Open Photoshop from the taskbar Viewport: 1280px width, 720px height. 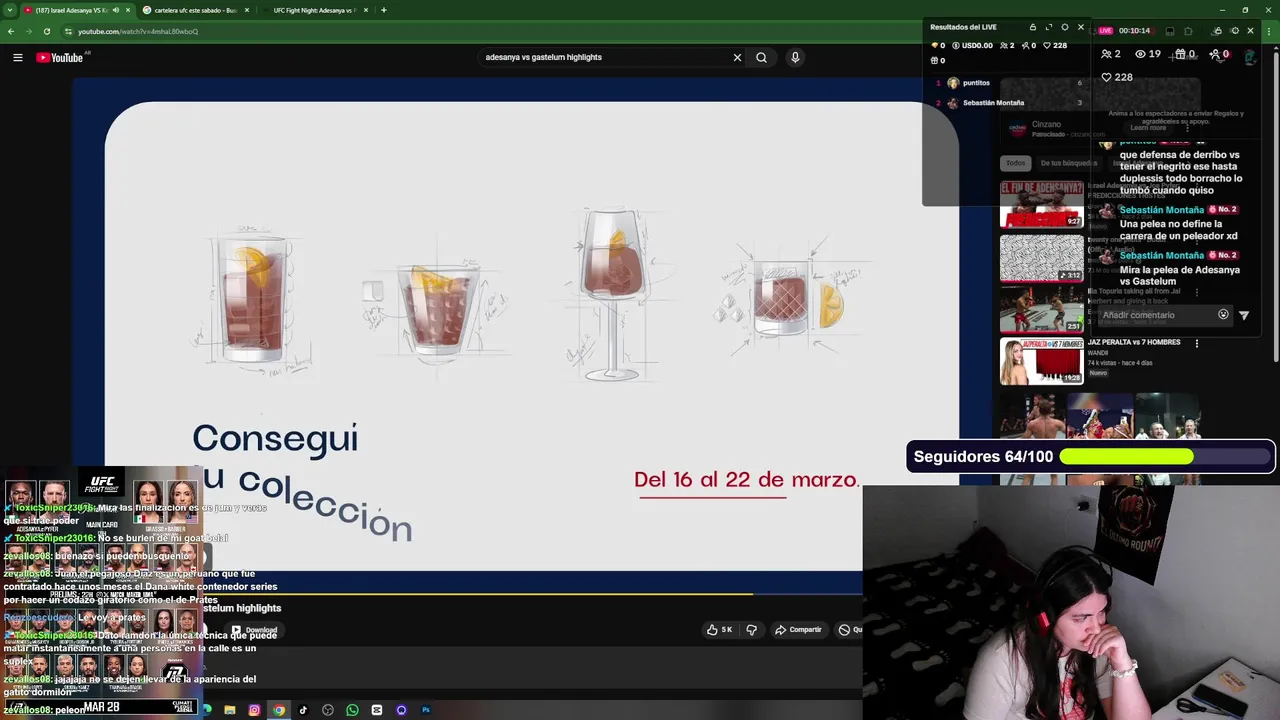click(426, 710)
